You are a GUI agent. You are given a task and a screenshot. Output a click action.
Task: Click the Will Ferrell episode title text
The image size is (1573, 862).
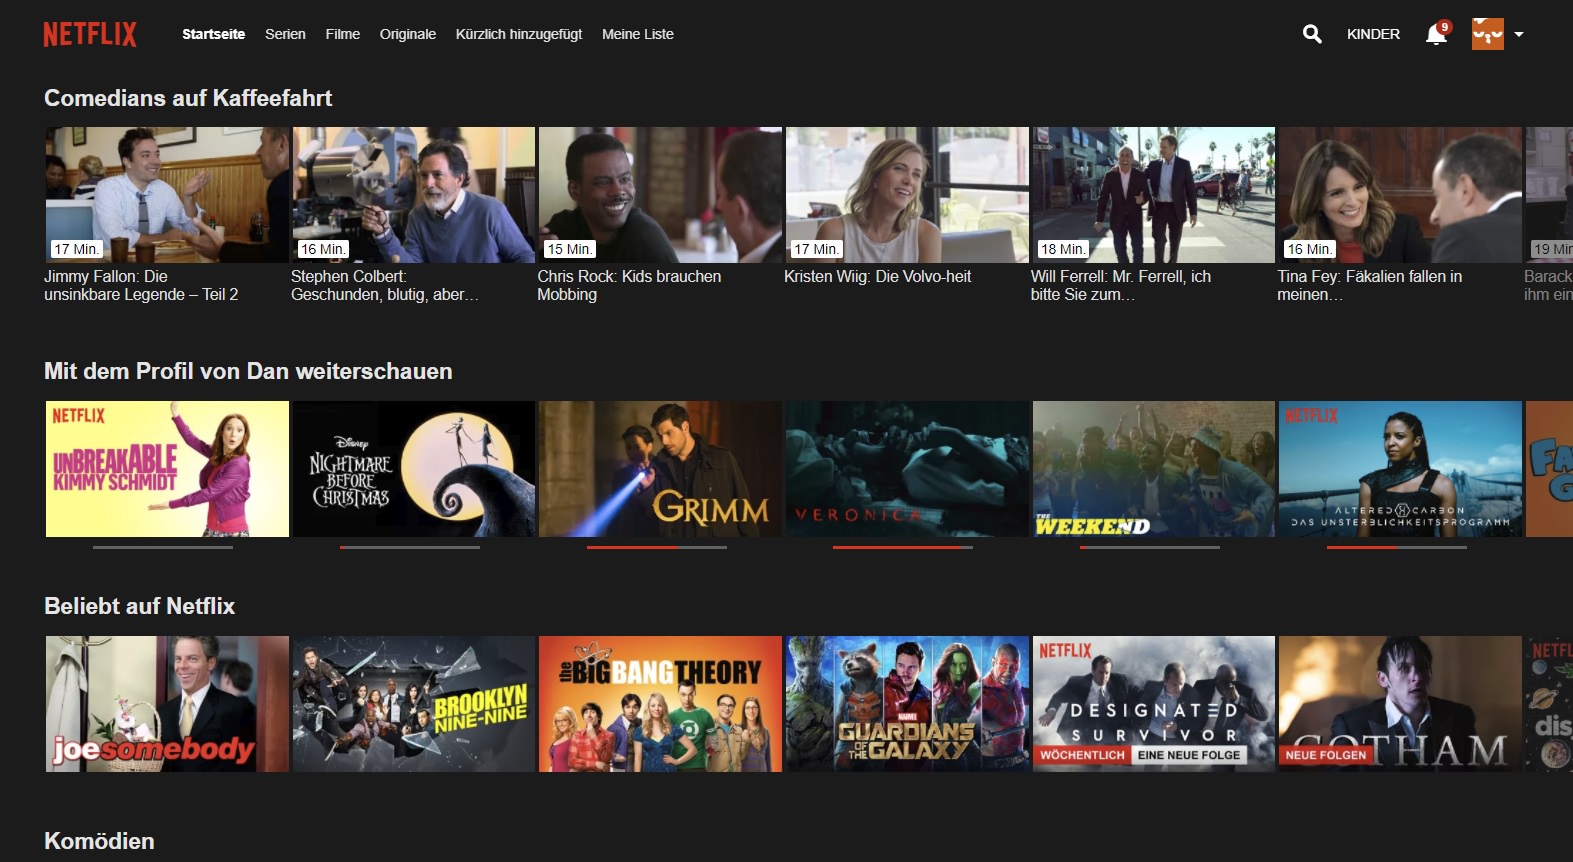click(x=1121, y=285)
